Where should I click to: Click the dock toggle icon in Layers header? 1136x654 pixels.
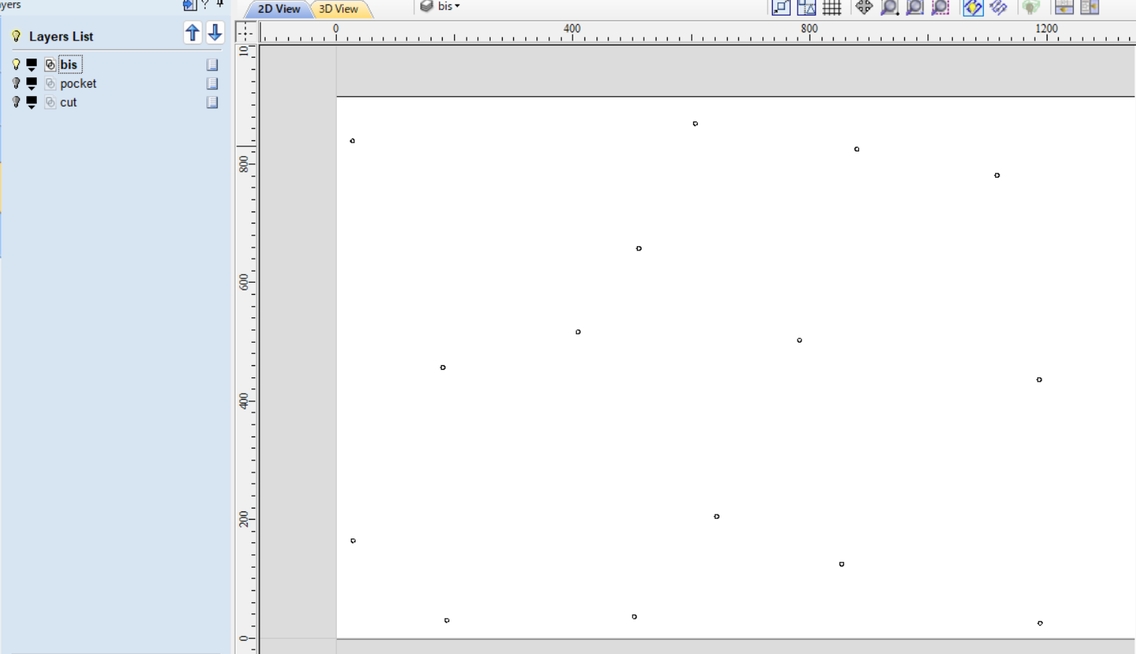189,4
